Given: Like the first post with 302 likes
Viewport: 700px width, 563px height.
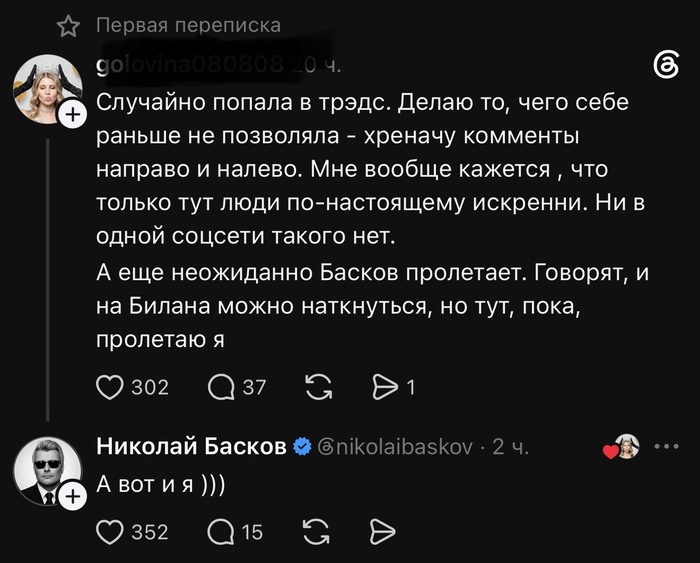Looking at the screenshot, I should pos(110,388).
